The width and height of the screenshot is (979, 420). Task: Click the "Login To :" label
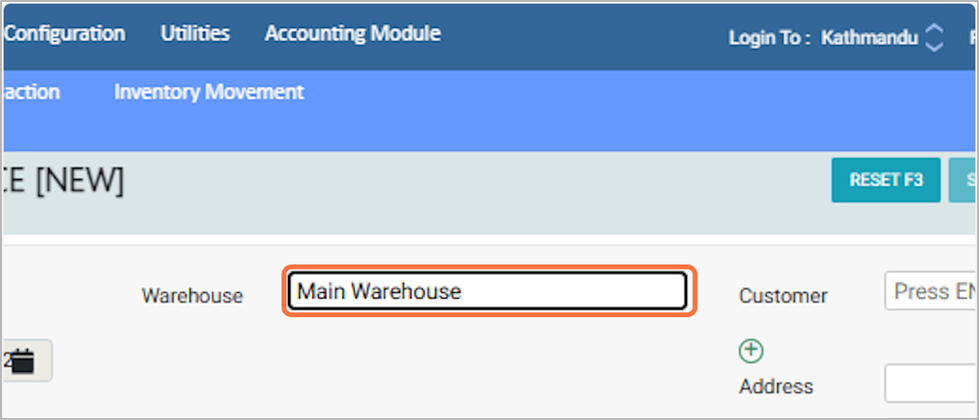[769, 38]
